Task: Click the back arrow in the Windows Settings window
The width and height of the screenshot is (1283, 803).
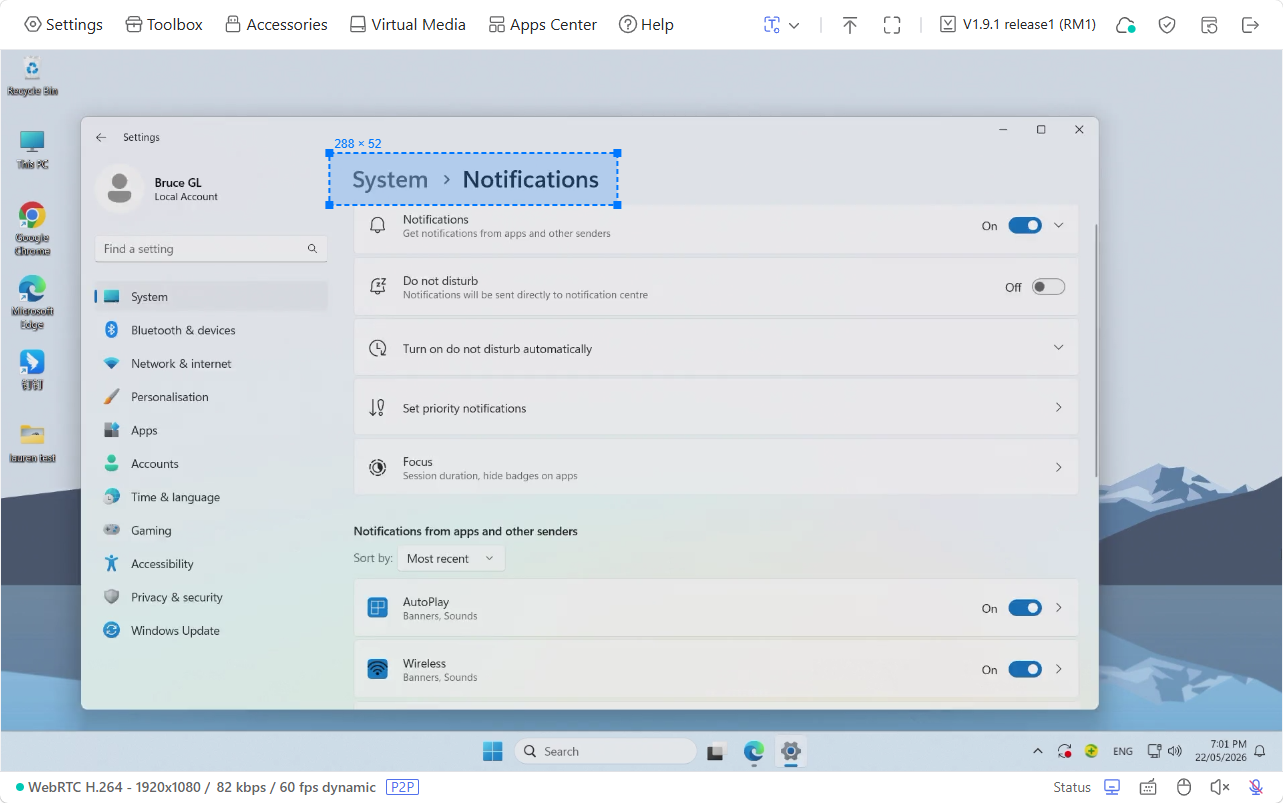Action: point(101,137)
